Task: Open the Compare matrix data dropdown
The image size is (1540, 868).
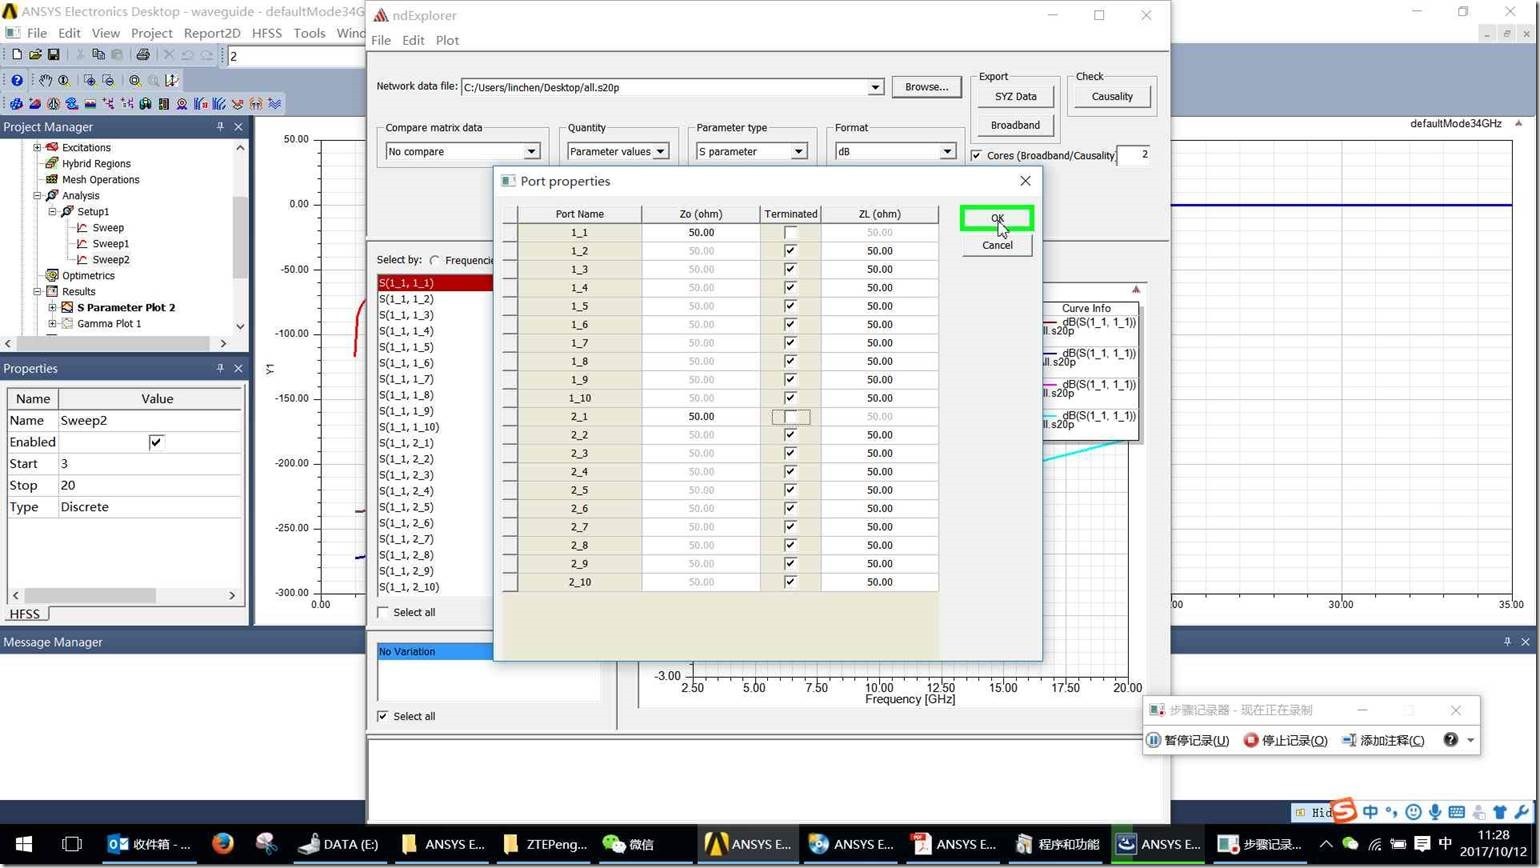Action: [x=532, y=151]
